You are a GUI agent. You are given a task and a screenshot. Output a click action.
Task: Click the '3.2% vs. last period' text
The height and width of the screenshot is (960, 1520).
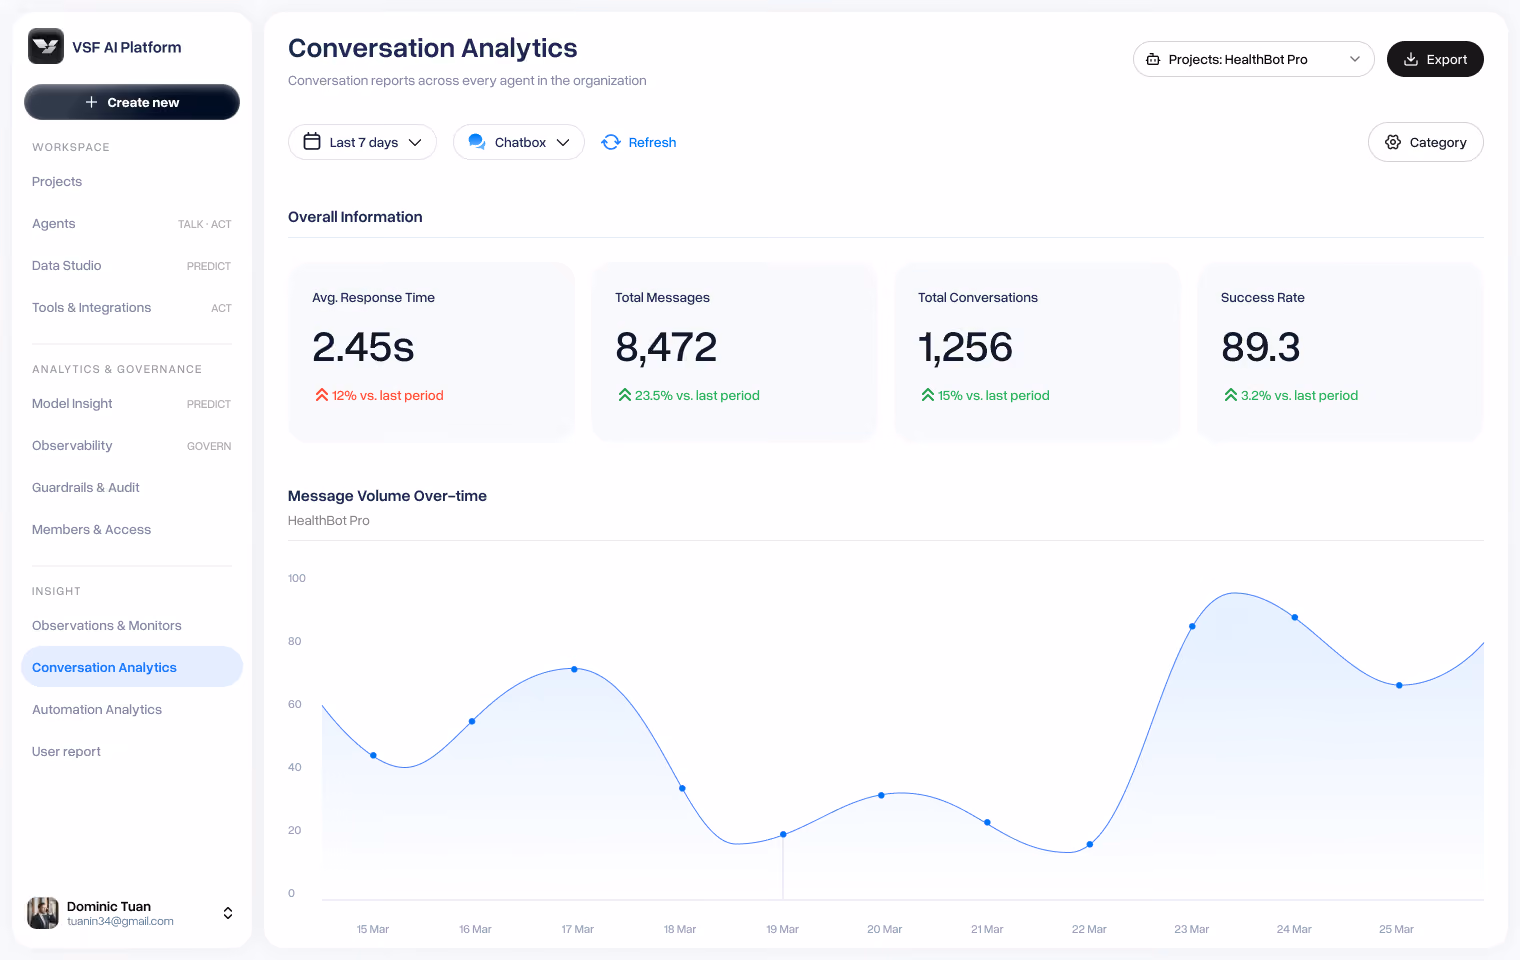[x=1299, y=395]
